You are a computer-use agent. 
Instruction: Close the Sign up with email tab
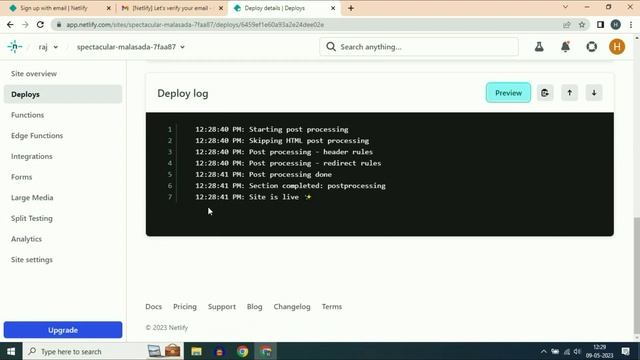point(109,8)
